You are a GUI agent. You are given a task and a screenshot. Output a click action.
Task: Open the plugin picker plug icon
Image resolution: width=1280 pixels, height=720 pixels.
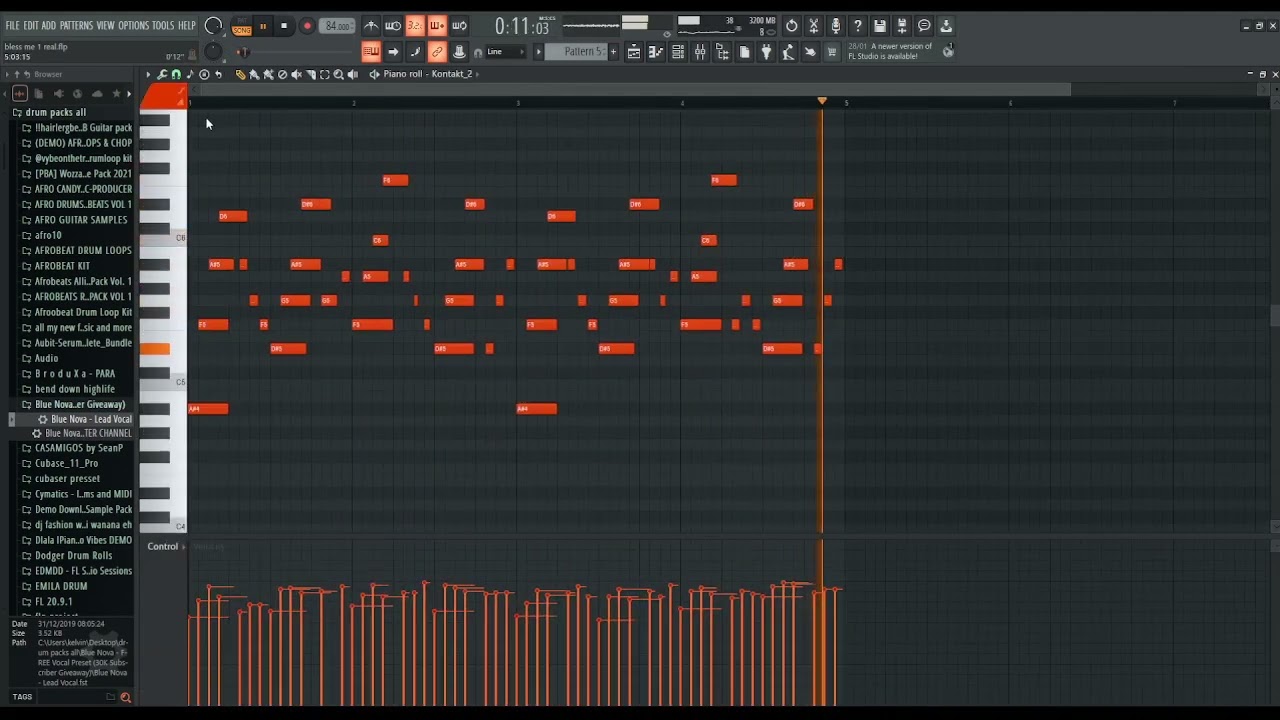pos(766,52)
